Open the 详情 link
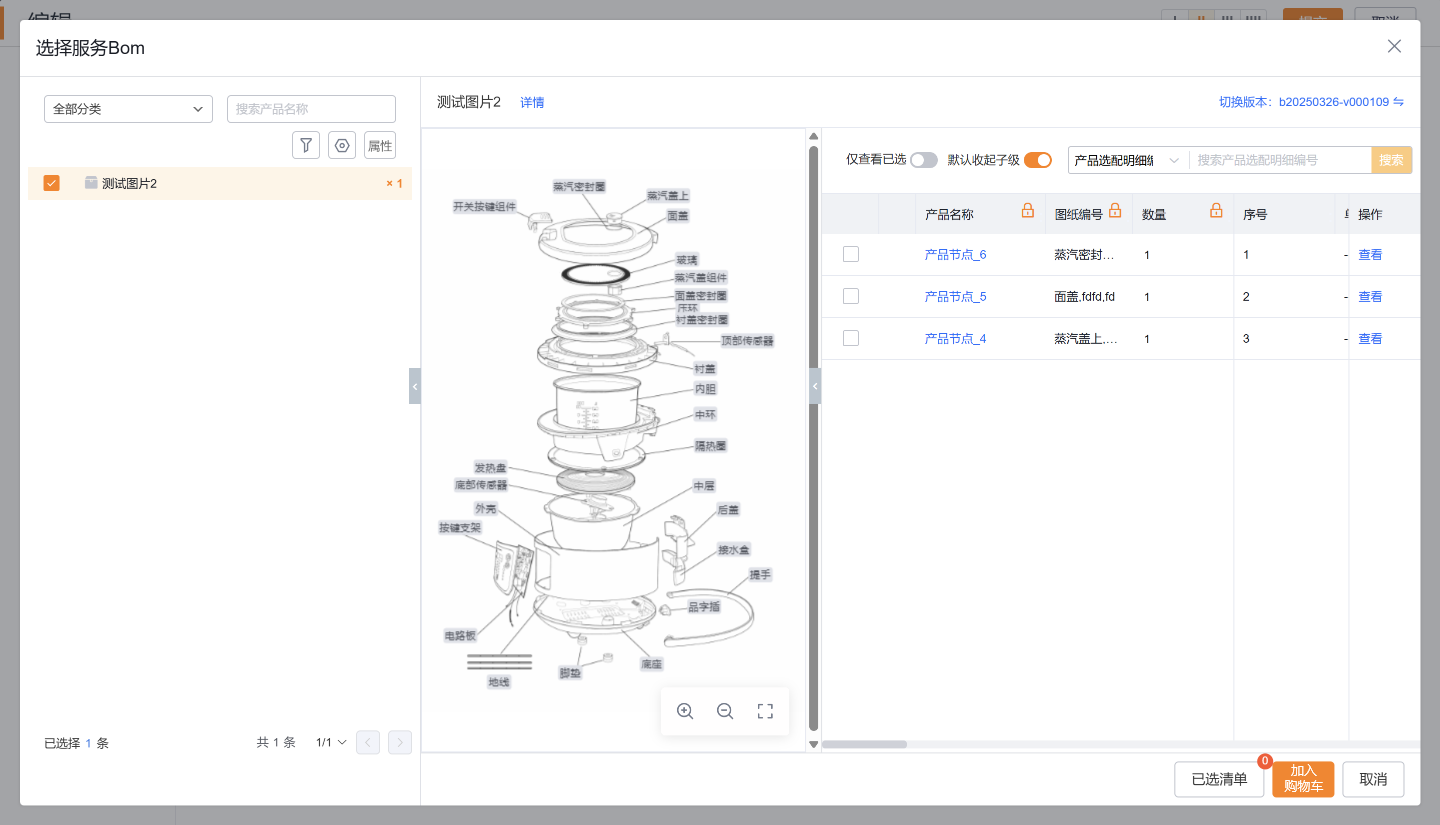 [532, 102]
